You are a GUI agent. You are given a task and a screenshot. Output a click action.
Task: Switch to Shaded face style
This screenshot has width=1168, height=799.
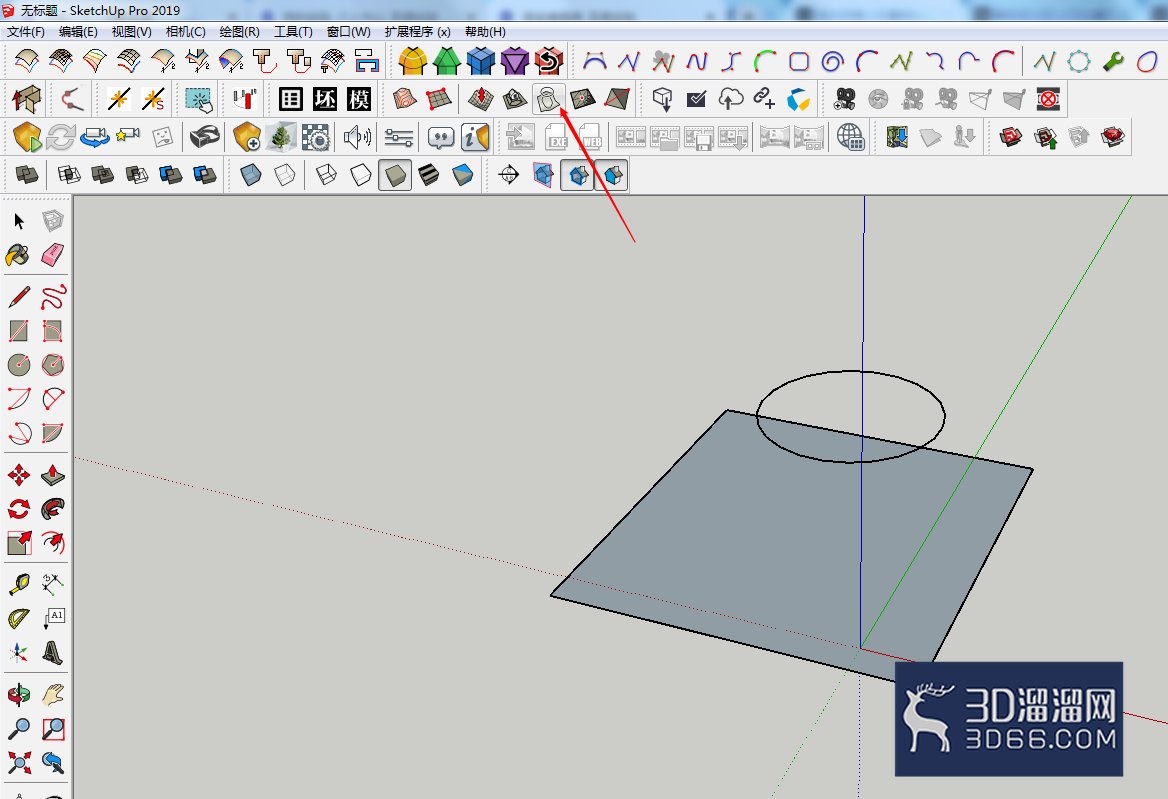(x=395, y=175)
